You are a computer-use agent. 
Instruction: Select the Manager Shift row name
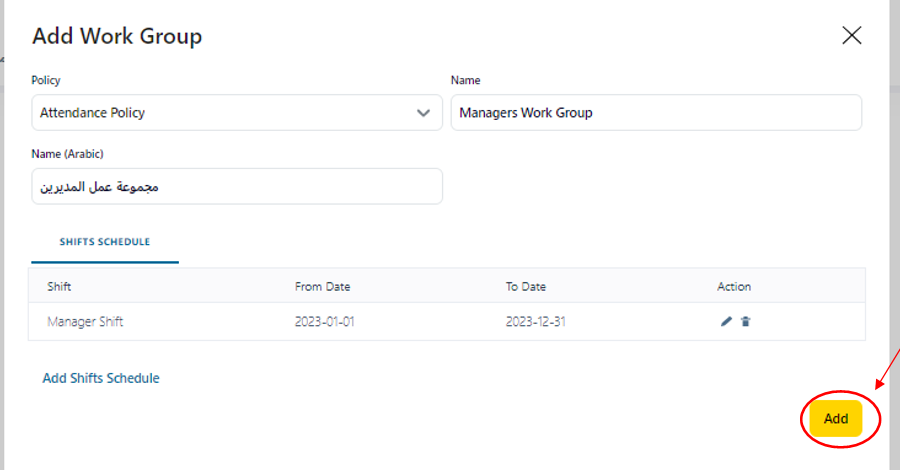85,322
